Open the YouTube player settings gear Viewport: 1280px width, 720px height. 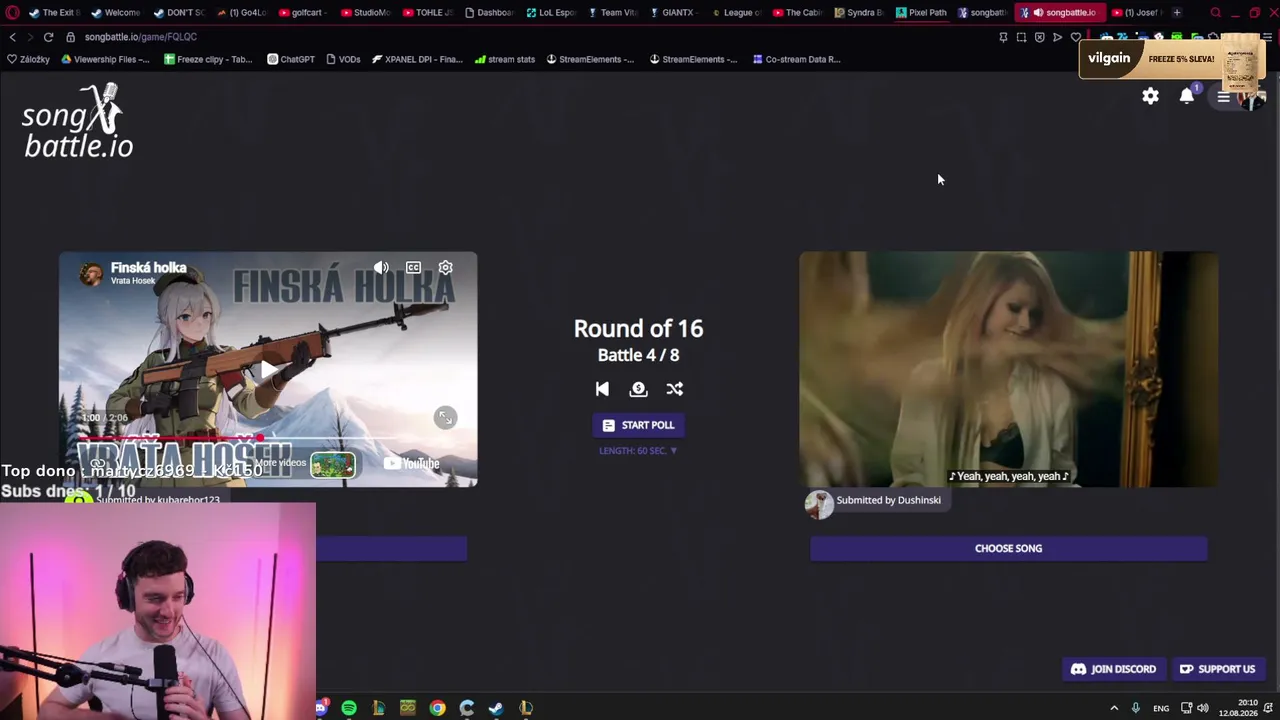click(x=445, y=268)
